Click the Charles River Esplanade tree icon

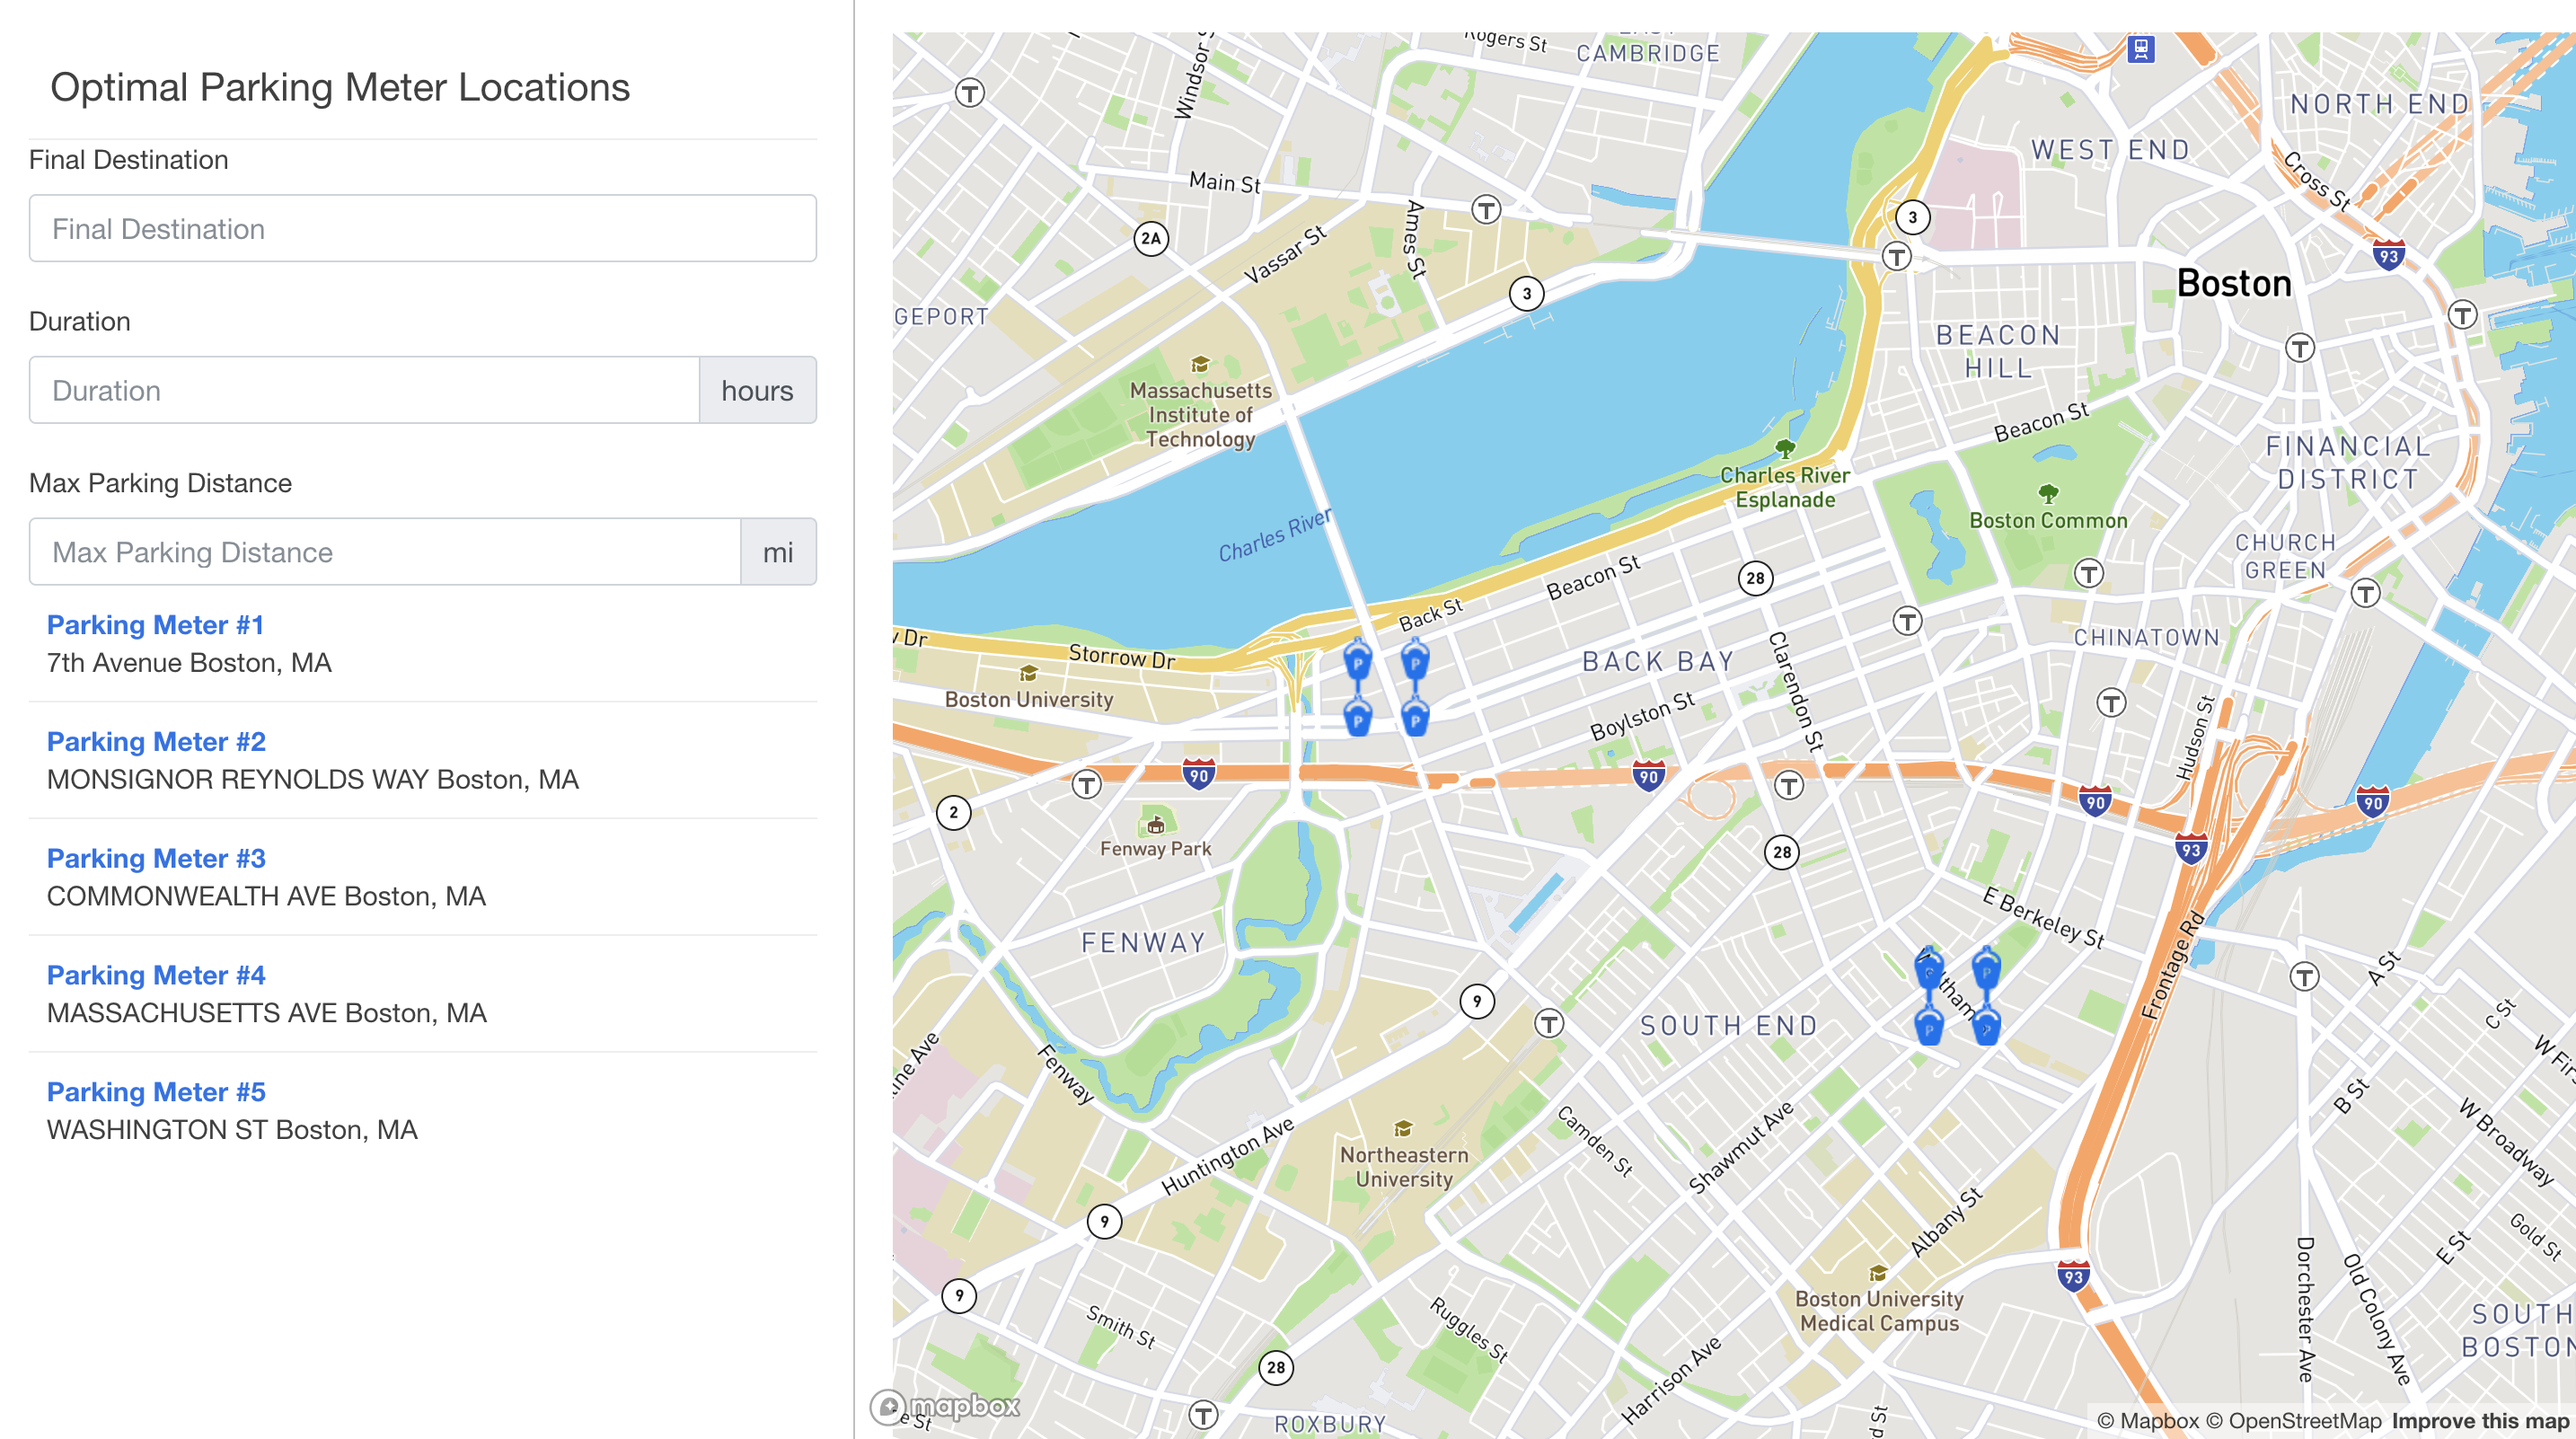pyautogui.click(x=1784, y=449)
